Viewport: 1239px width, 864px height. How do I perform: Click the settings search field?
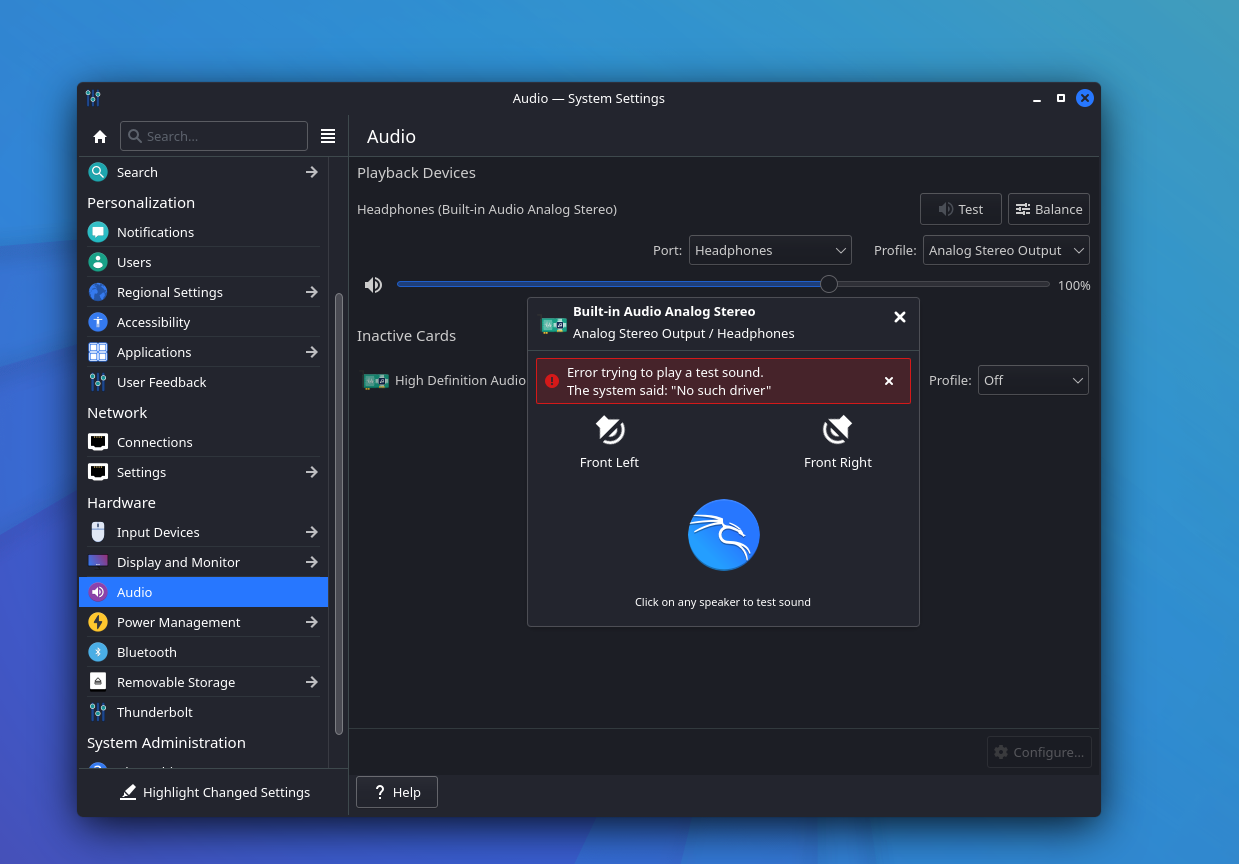pyautogui.click(x=214, y=136)
